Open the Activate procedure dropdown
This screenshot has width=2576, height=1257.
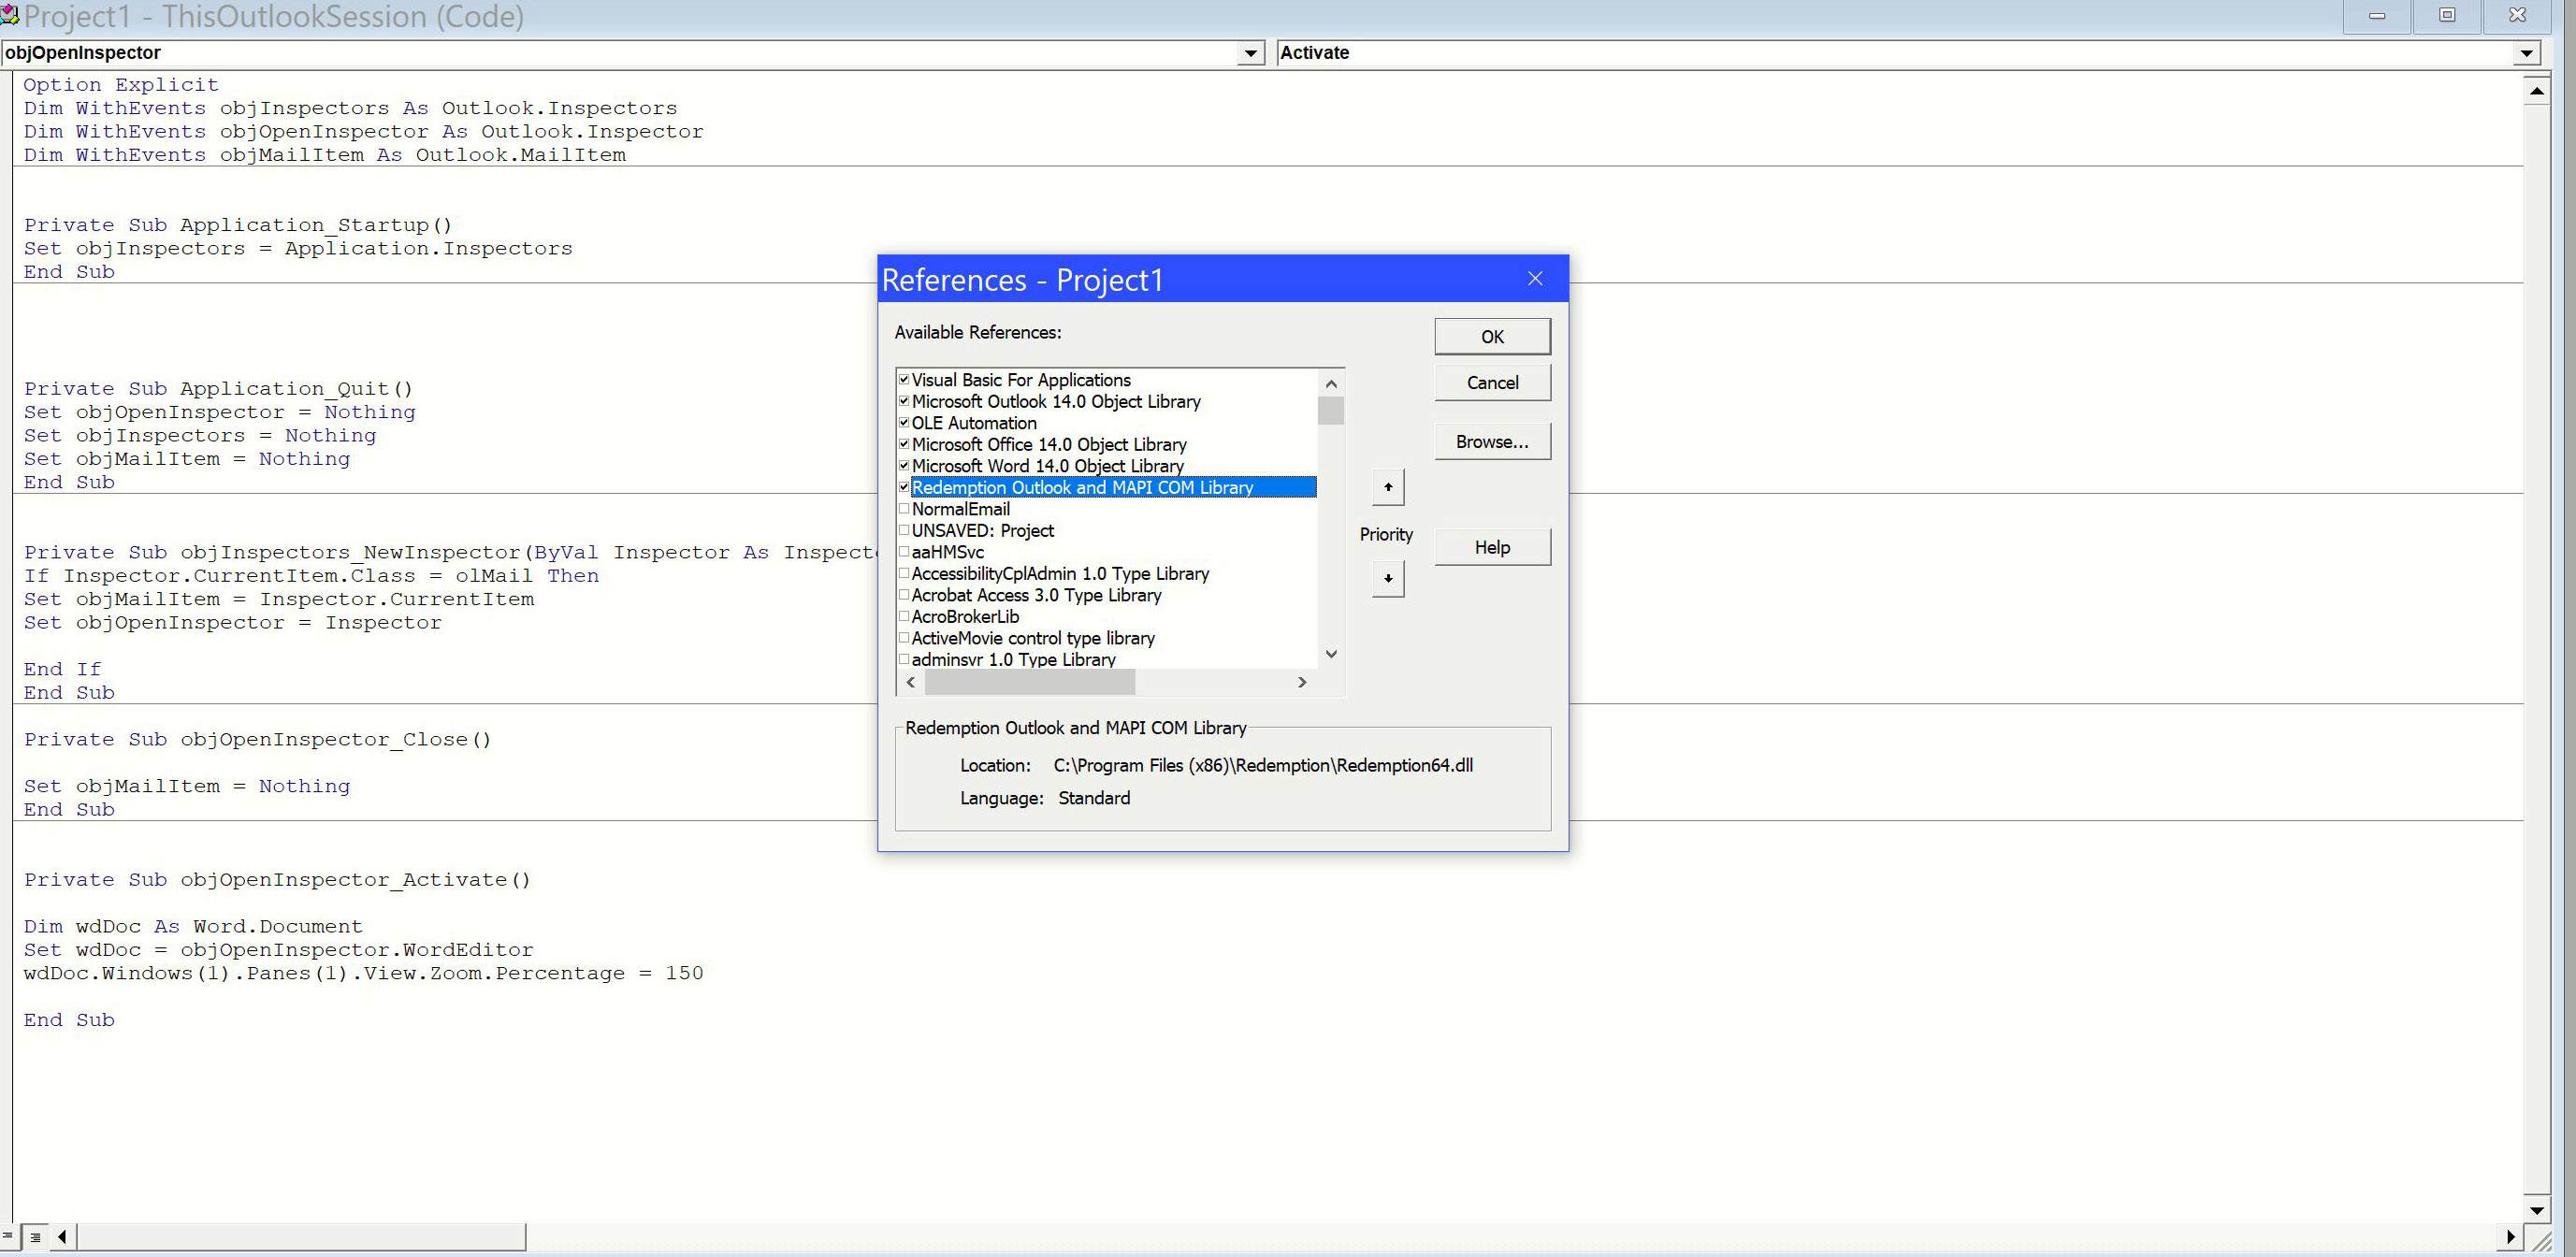click(2527, 53)
